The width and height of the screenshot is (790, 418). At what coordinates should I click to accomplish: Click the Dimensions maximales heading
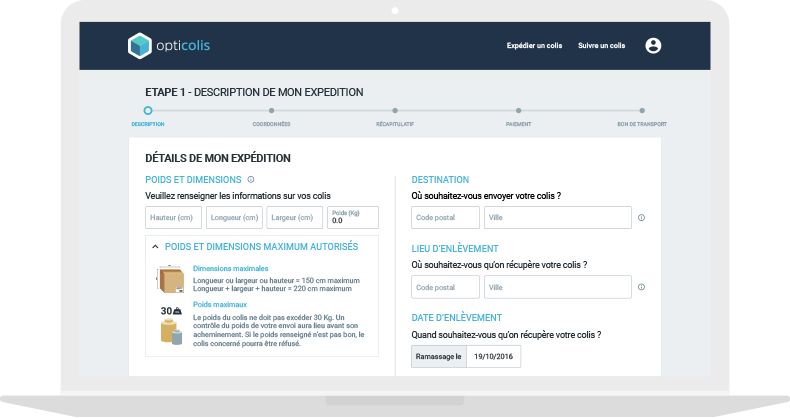230,269
